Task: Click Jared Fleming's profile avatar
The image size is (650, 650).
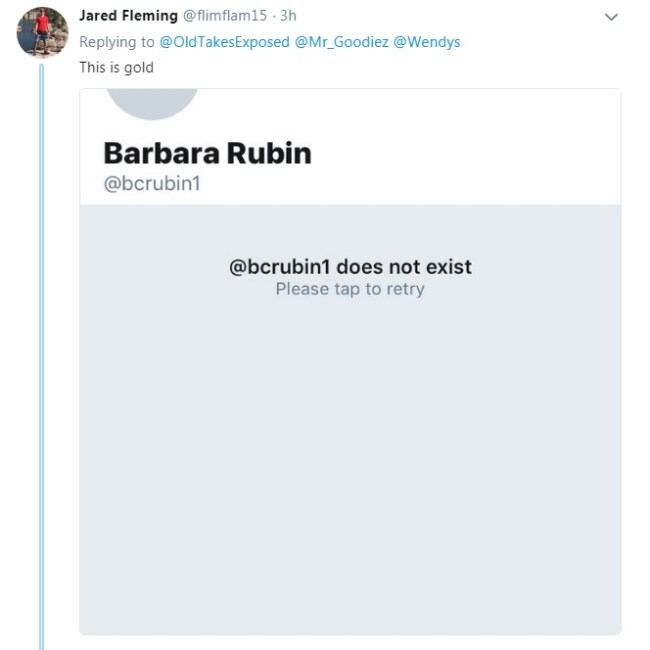Action: coord(42,32)
